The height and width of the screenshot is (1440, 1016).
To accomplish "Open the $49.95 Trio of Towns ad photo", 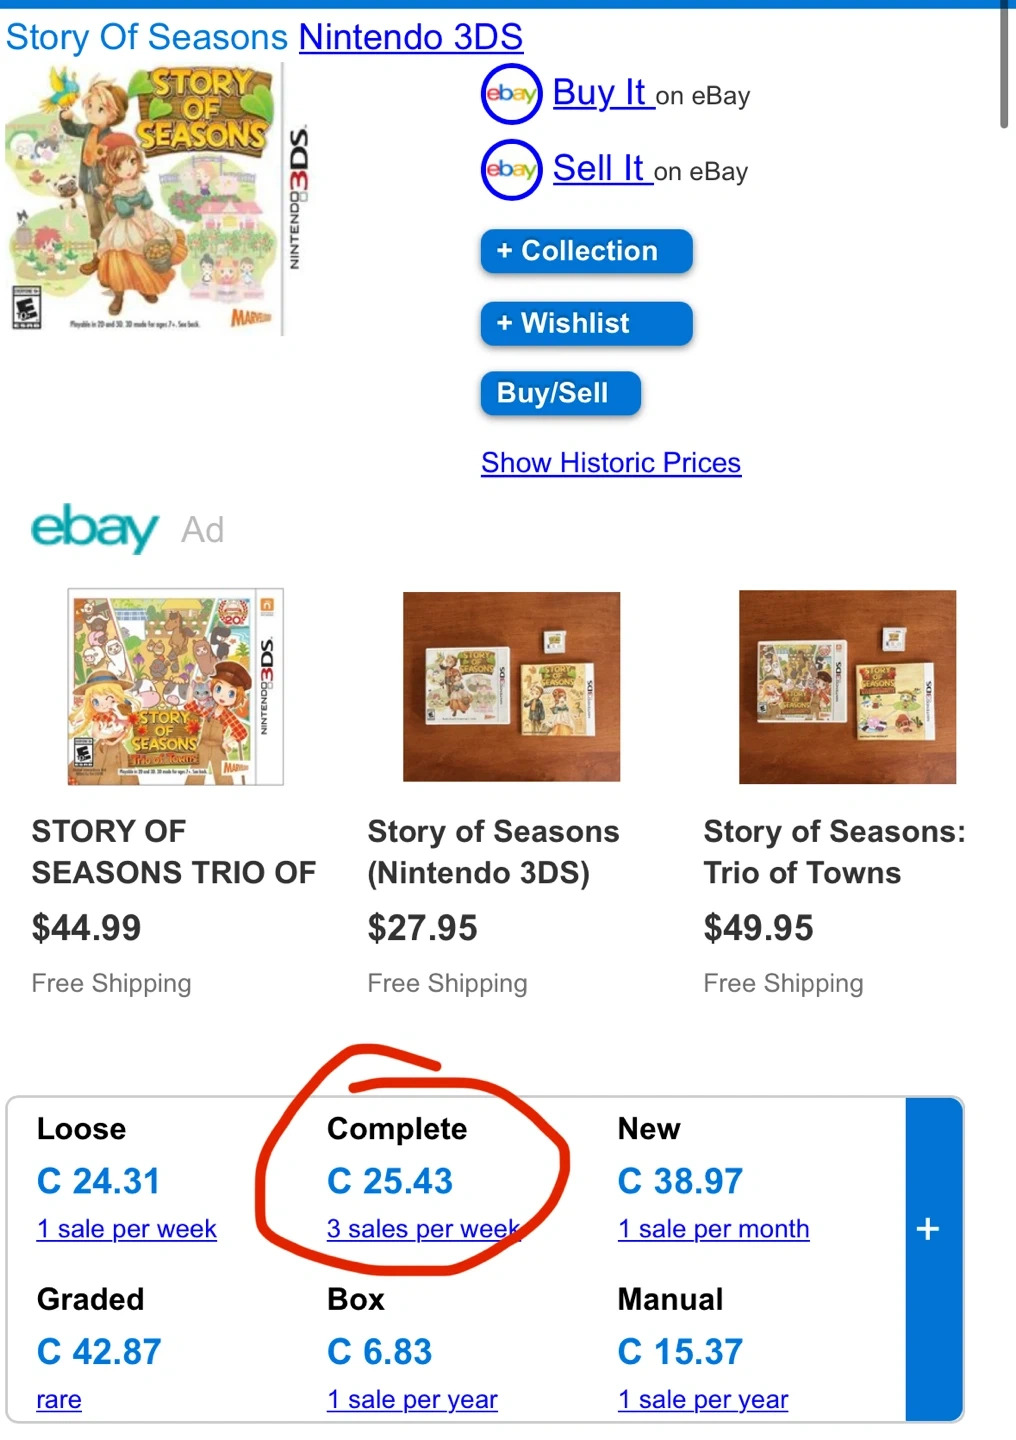I will click(847, 687).
